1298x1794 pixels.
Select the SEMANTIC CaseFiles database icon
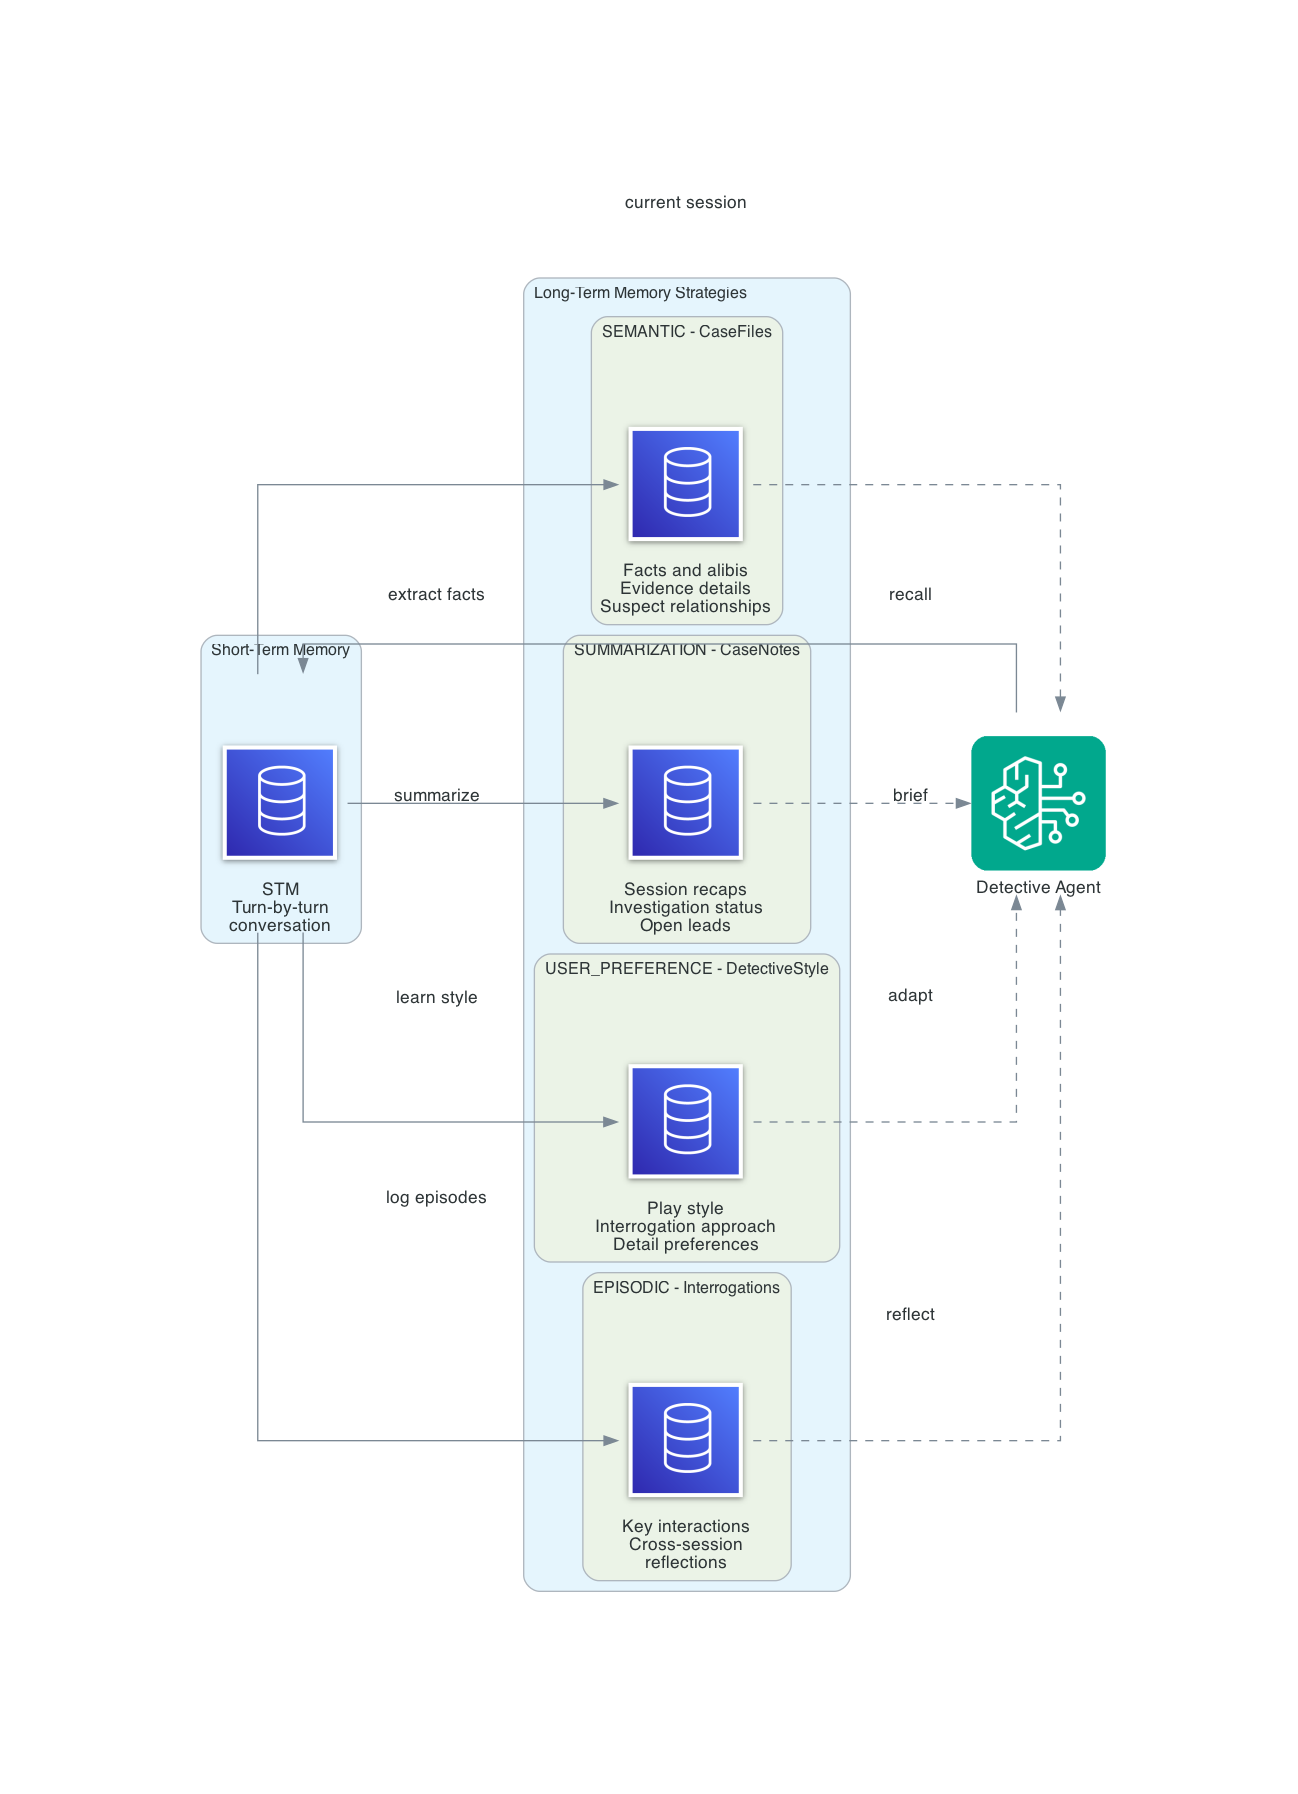point(685,484)
